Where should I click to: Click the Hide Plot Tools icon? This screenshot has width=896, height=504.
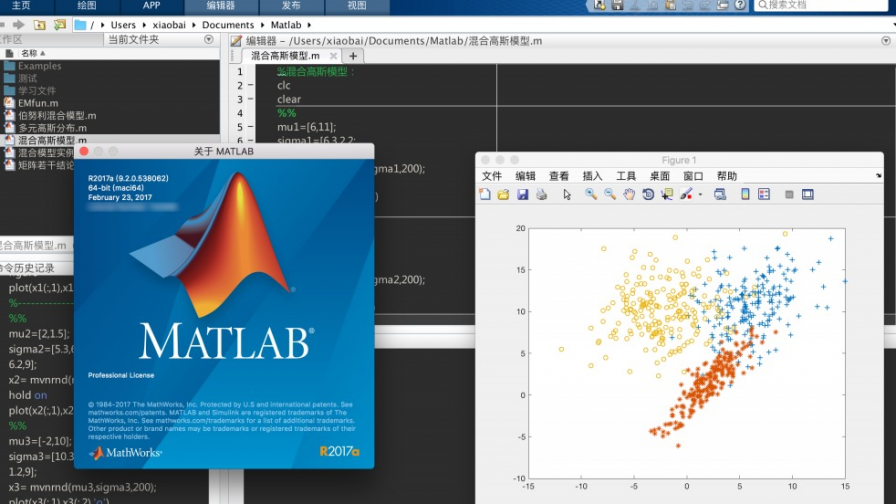(x=789, y=194)
